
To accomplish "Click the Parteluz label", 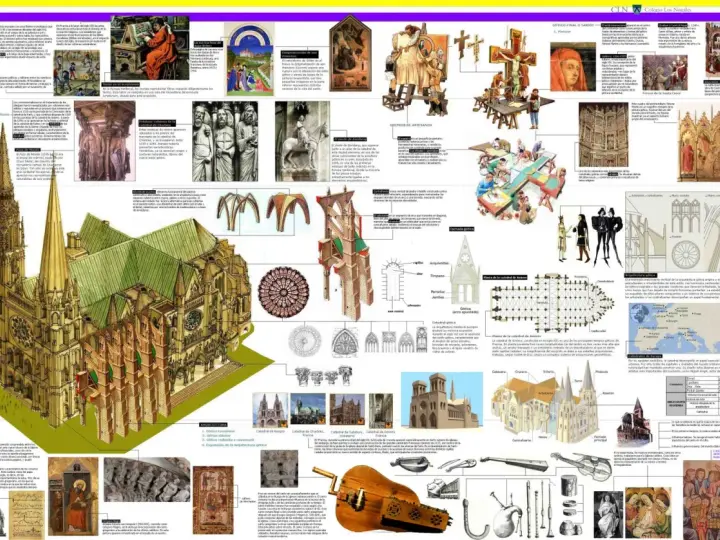I will tap(438, 292).
